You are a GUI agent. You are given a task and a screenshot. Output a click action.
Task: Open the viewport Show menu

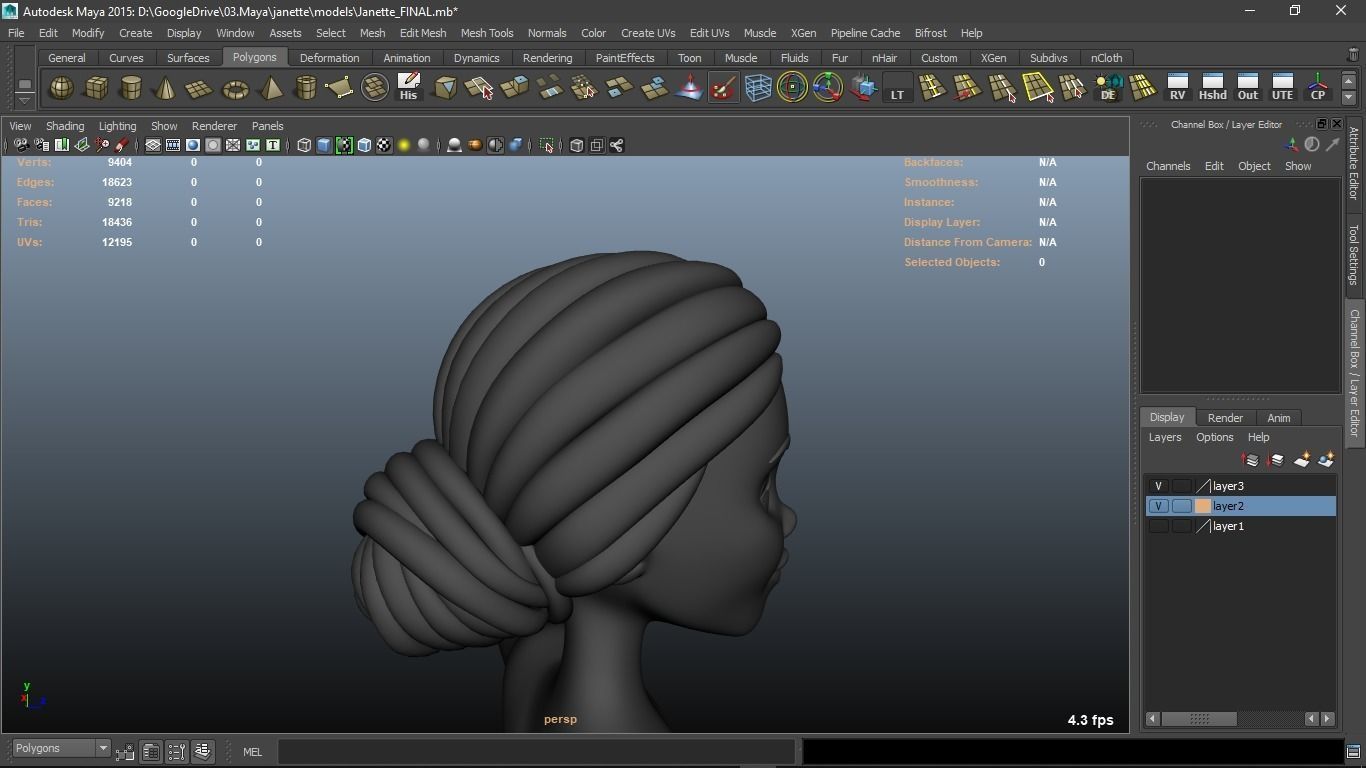(x=164, y=126)
